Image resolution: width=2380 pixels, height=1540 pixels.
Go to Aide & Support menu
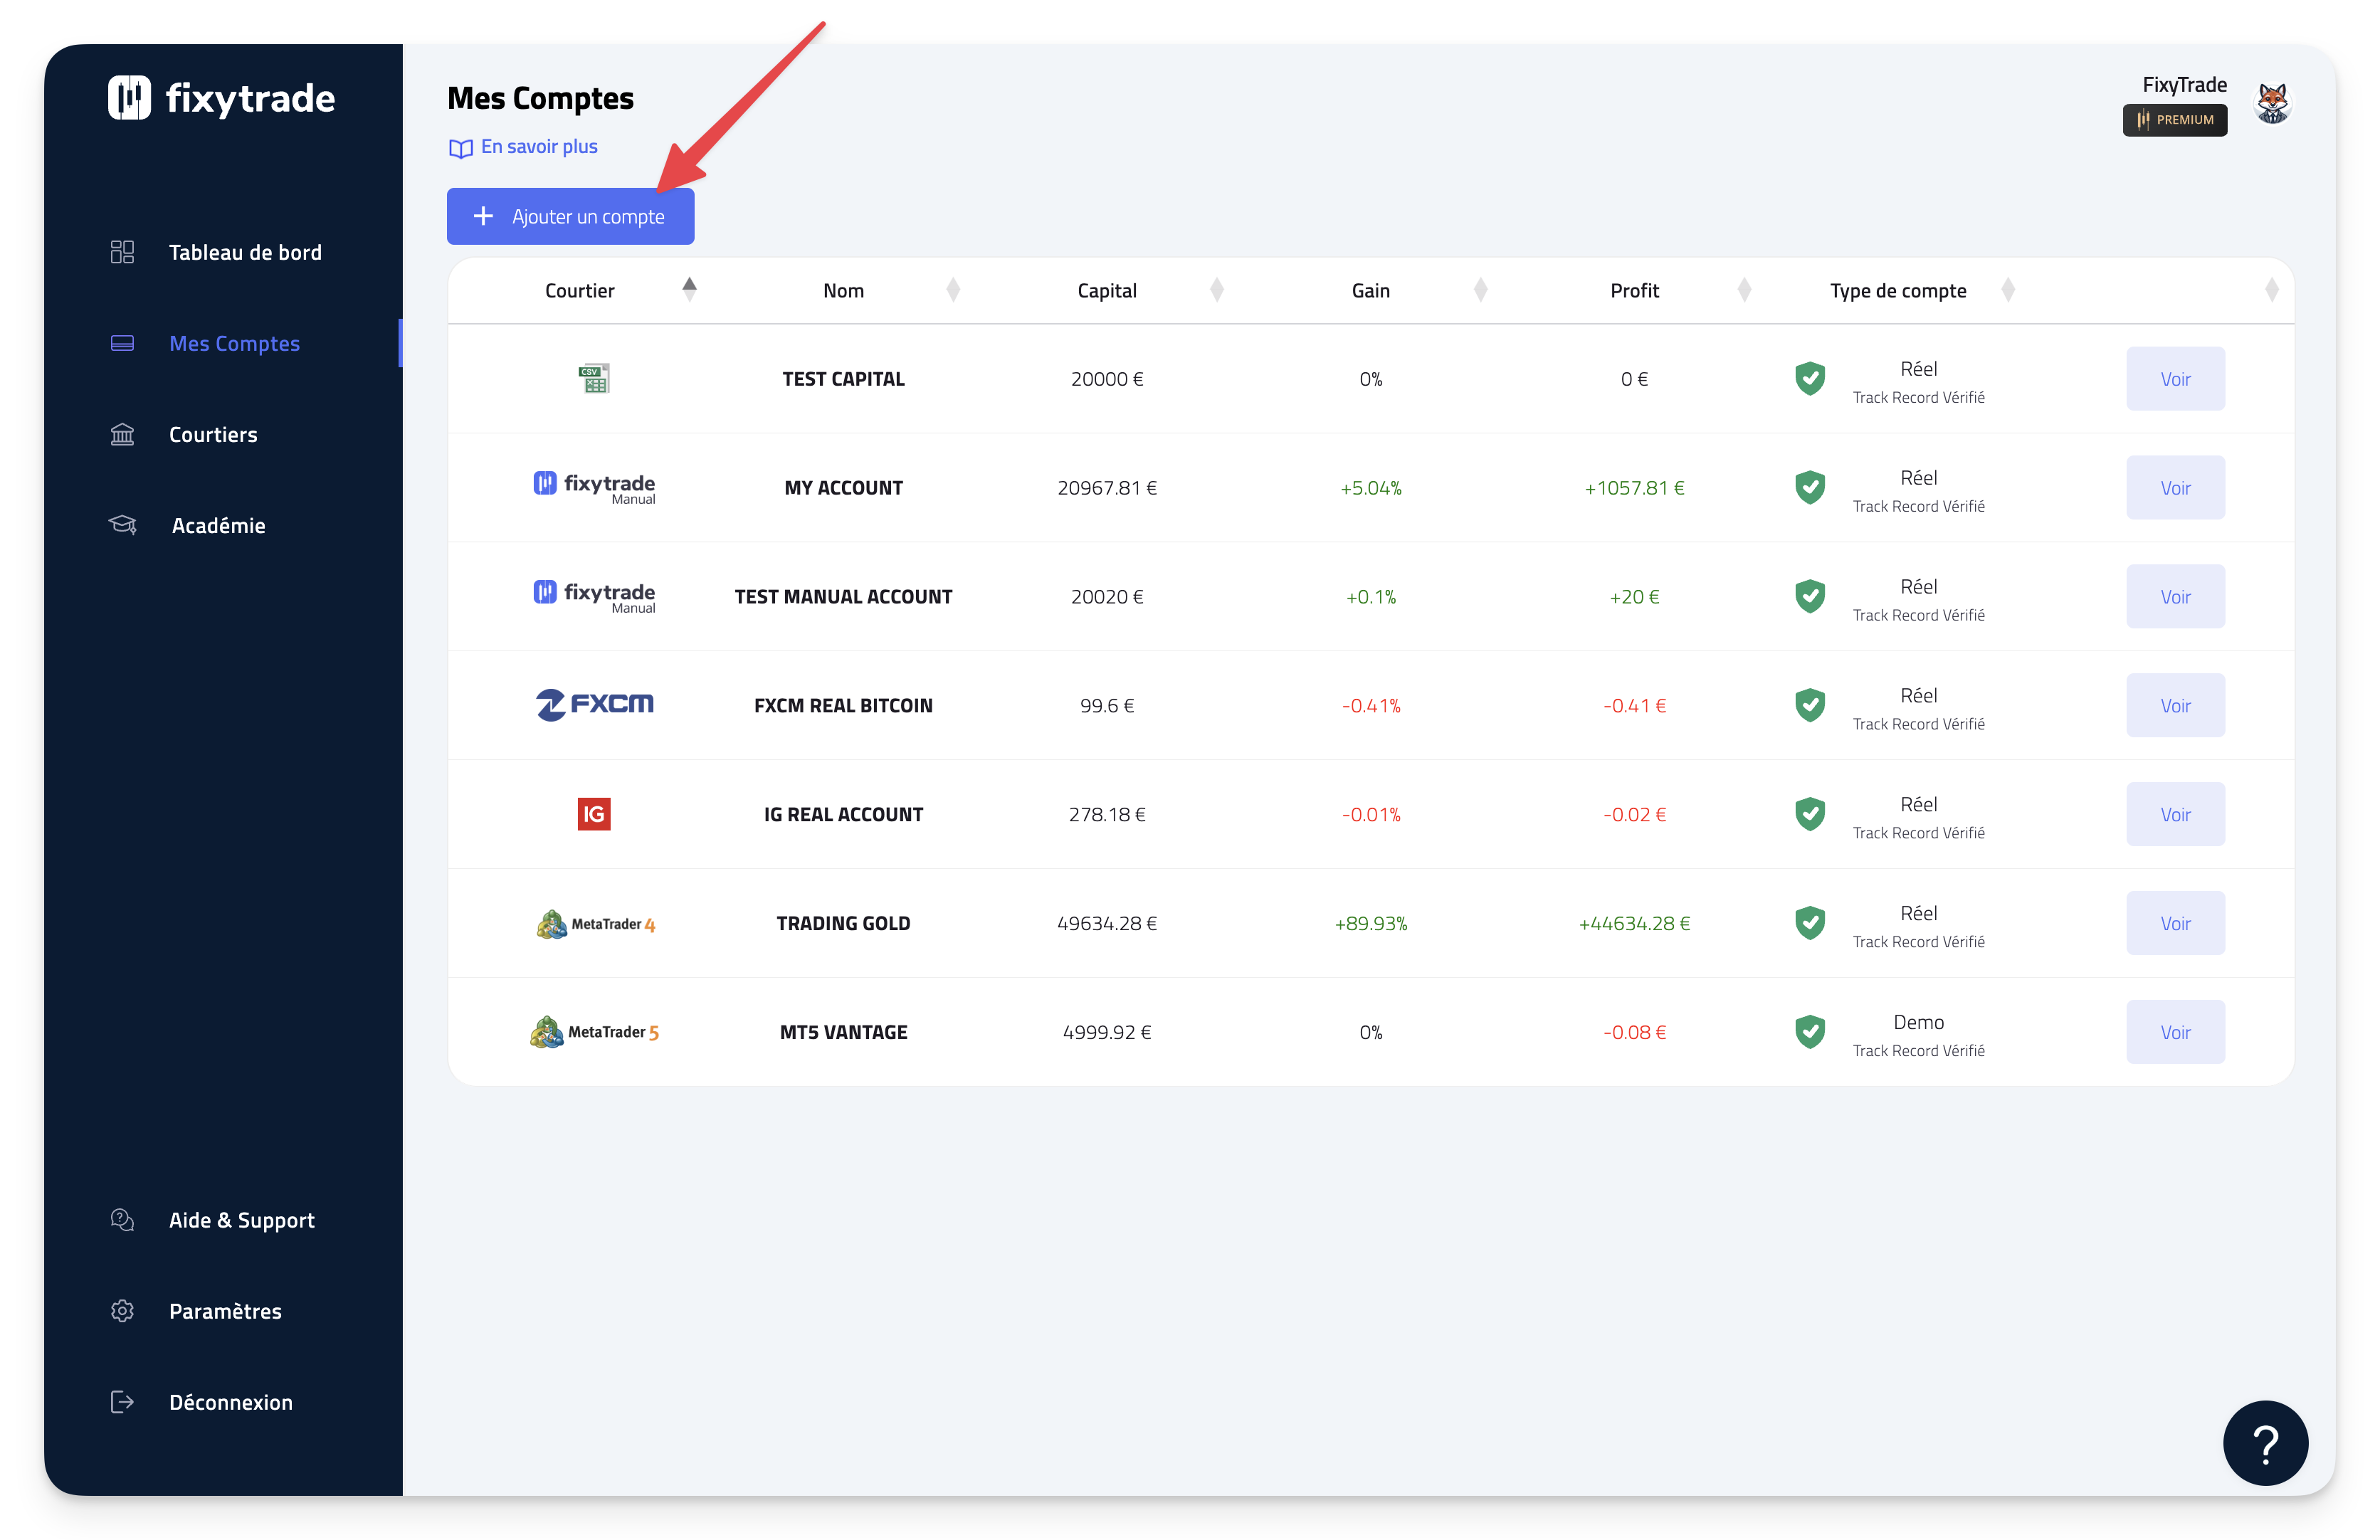tap(241, 1219)
